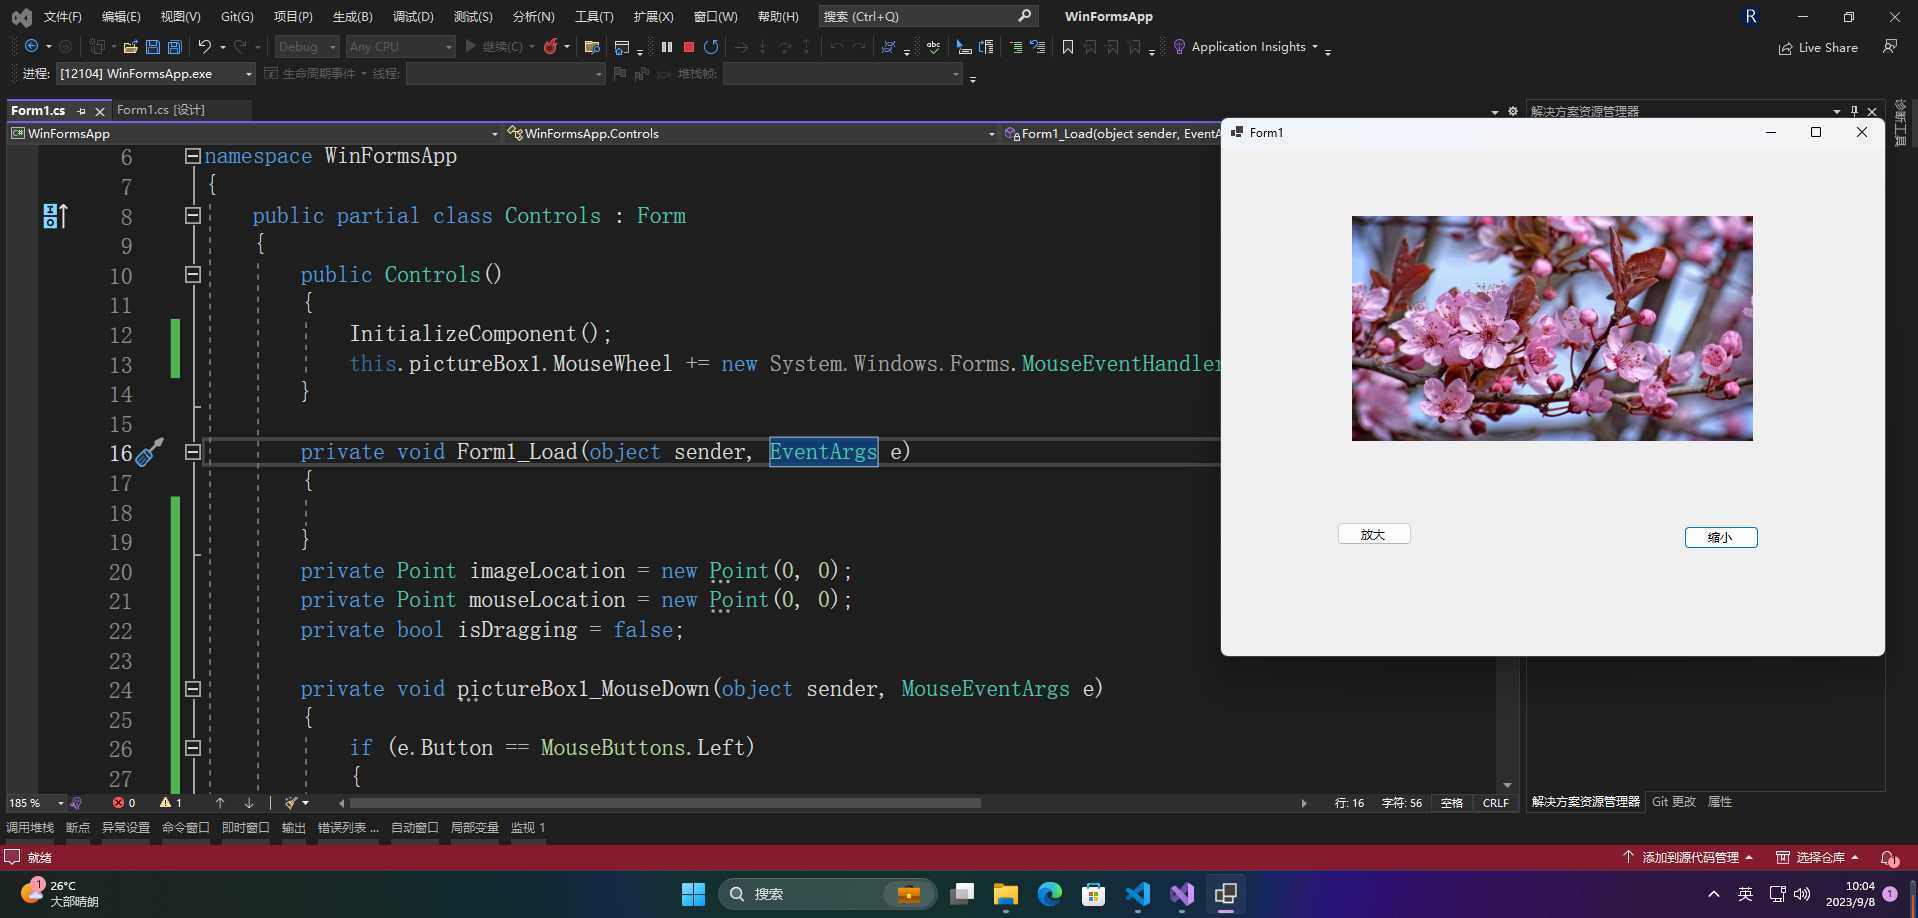The width and height of the screenshot is (1918, 918).
Task: Click the screwdriver quick action icon on line 16
Action: click(x=149, y=453)
